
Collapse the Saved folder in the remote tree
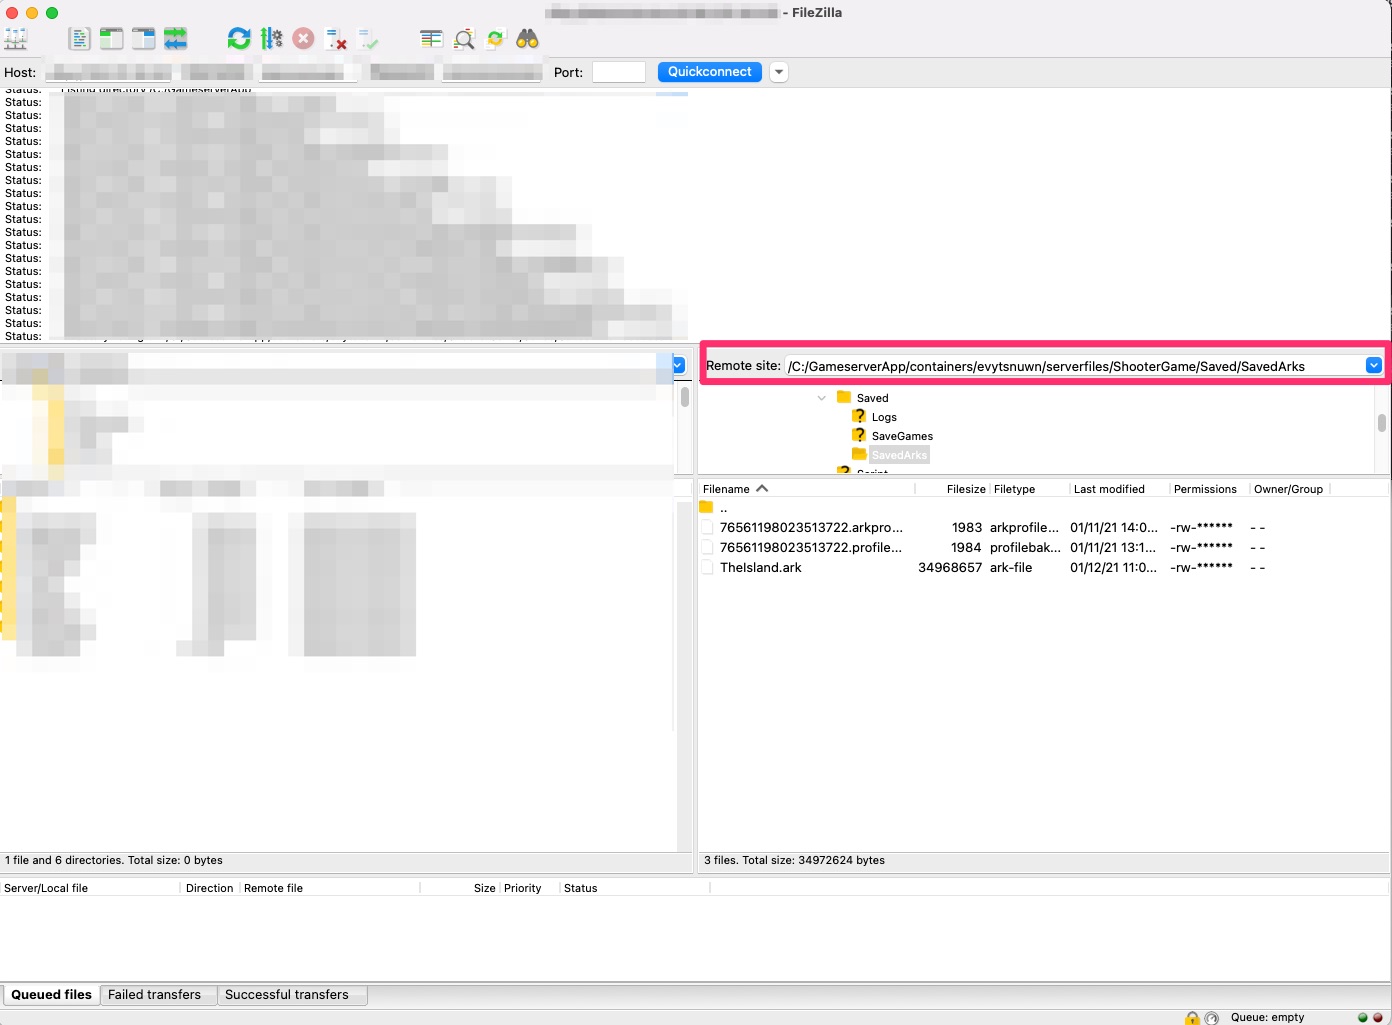(x=822, y=398)
